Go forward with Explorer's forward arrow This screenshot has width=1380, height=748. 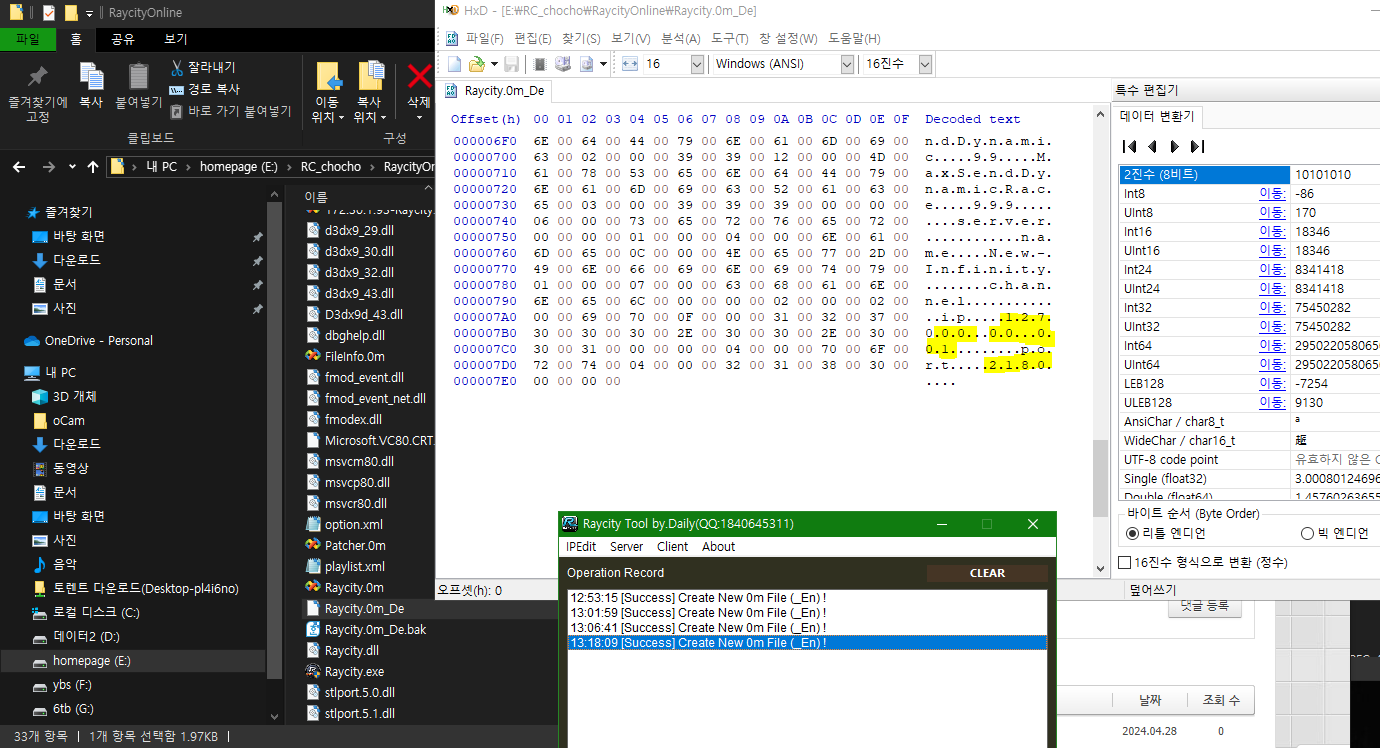48,166
